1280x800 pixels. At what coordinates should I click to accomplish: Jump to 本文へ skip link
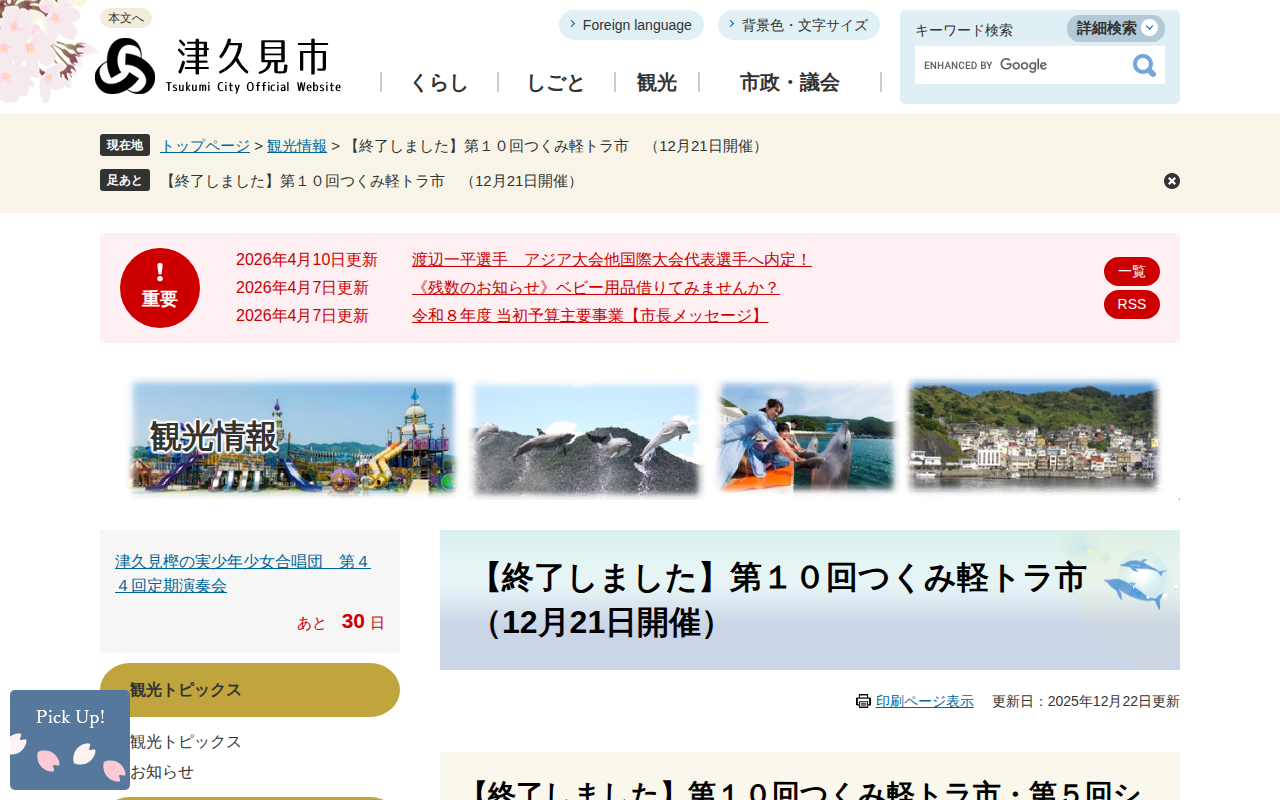[x=126, y=18]
